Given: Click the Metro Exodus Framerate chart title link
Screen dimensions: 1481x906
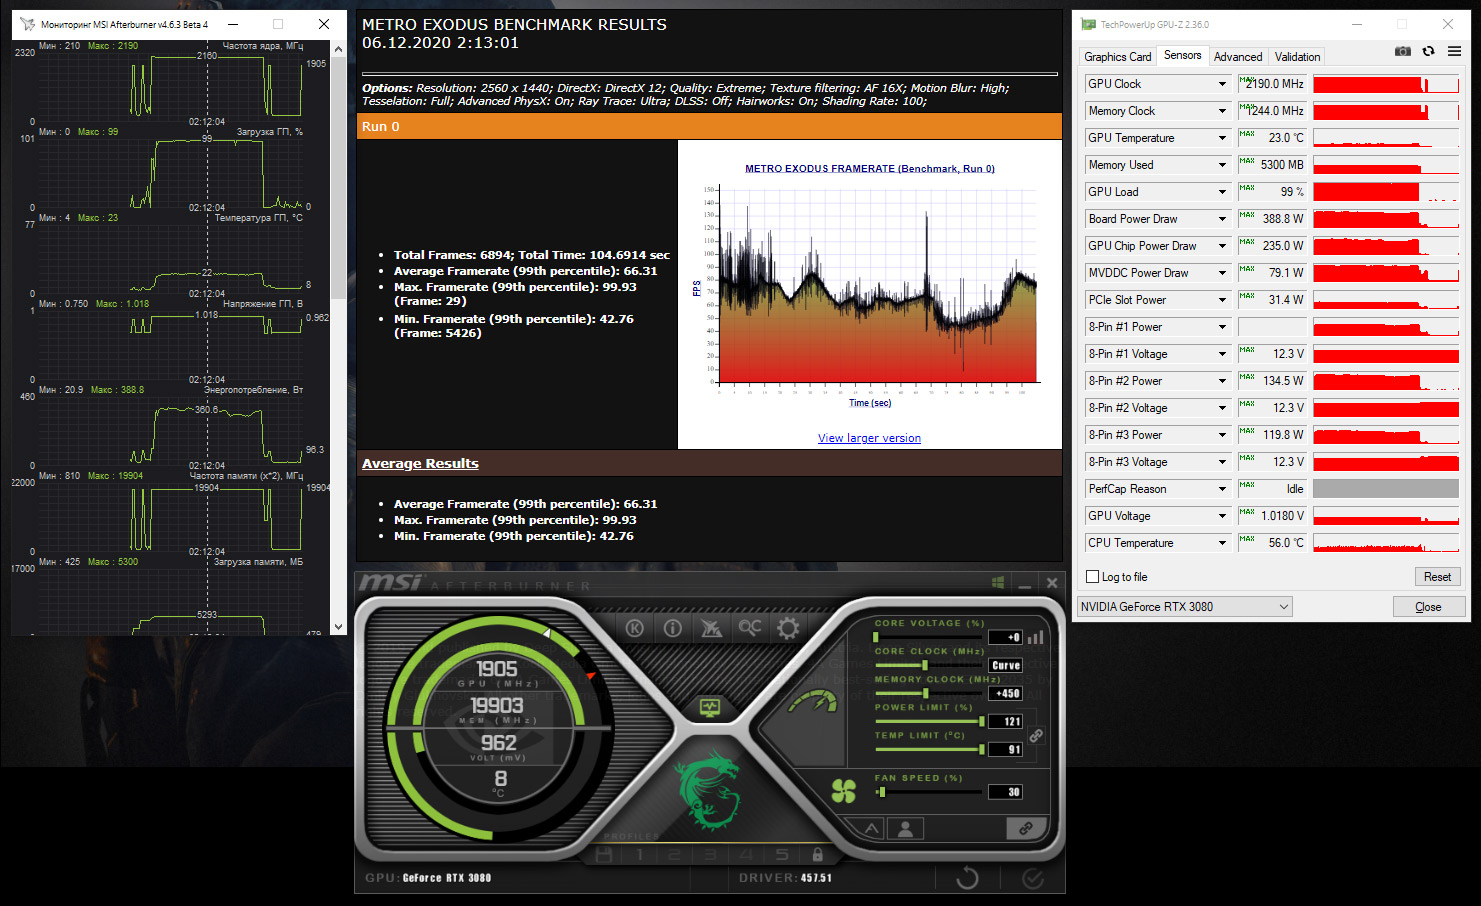Looking at the screenshot, I should click(x=870, y=169).
